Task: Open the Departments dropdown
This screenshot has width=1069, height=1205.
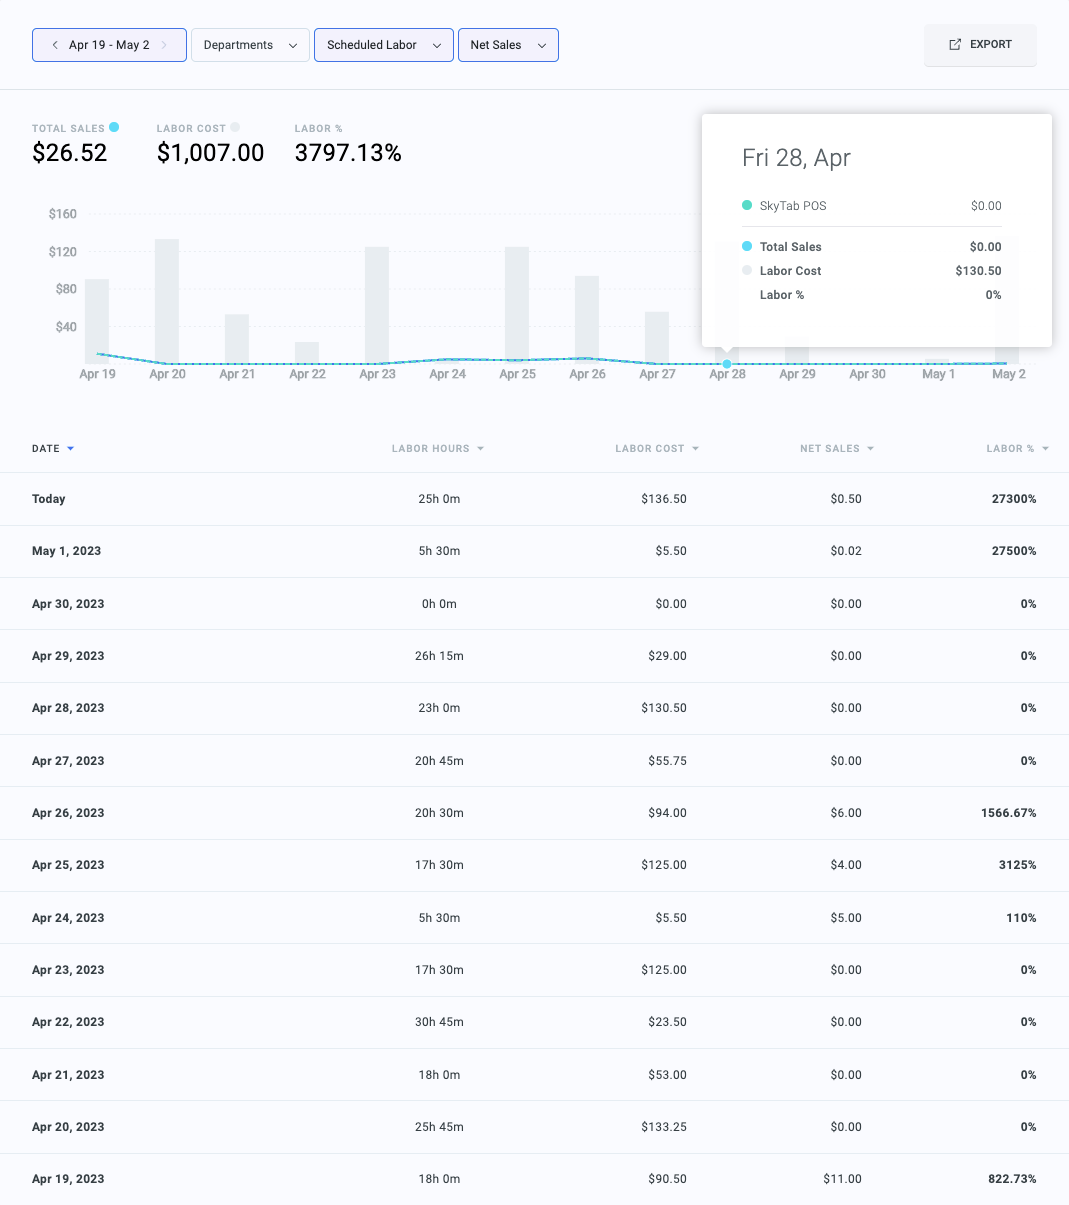Action: [250, 45]
